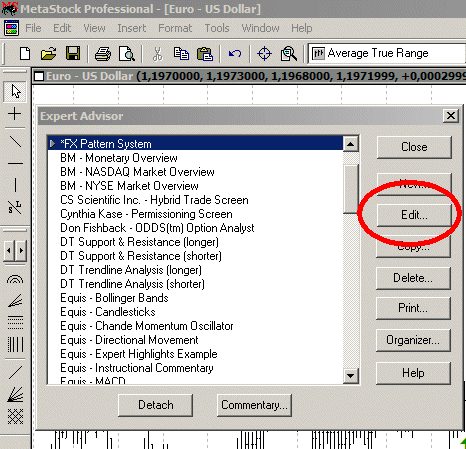Select the Fibonacci fan tool
Image resolution: width=466 pixels, height=449 pixels.
[15, 301]
